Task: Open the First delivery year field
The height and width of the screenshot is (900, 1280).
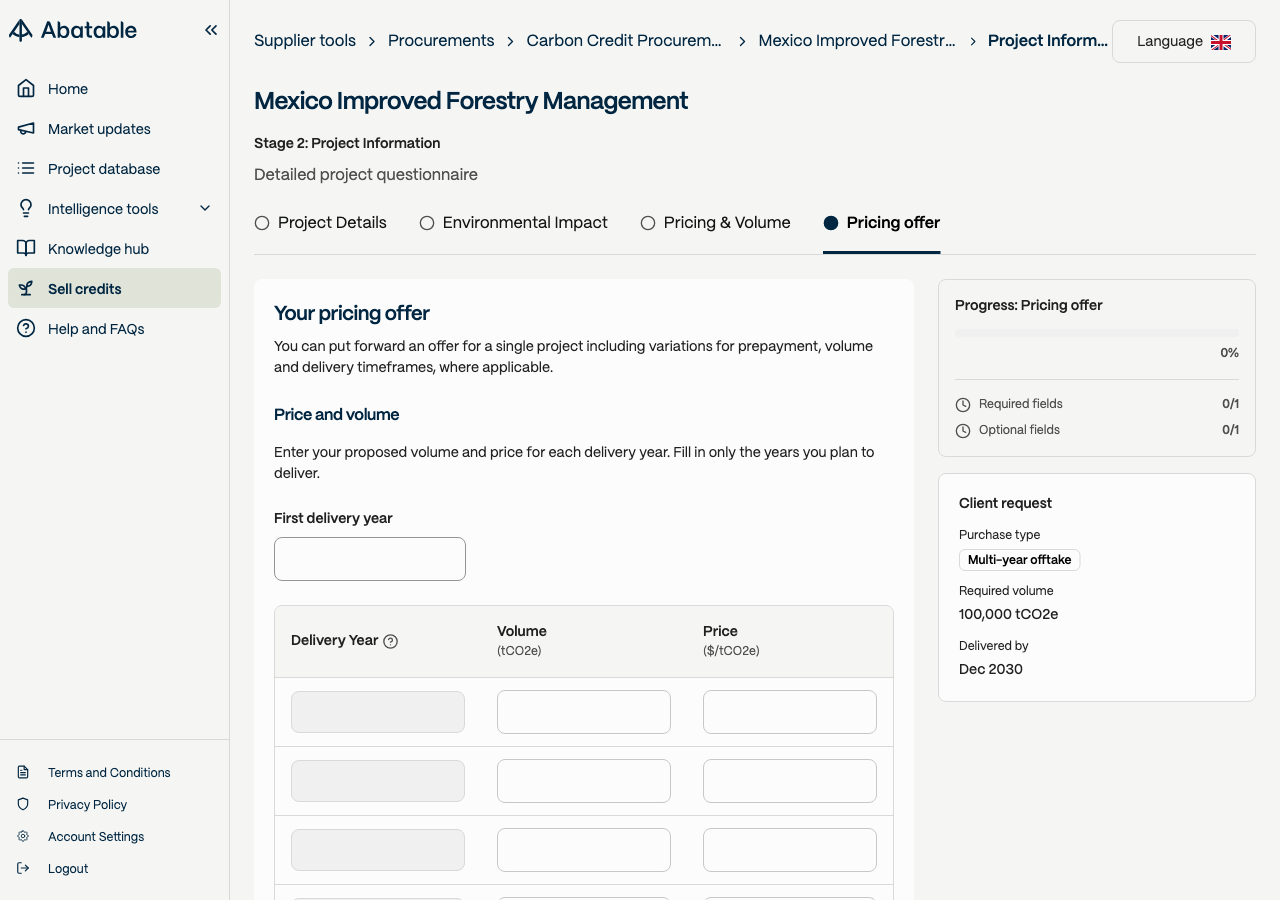Action: point(370,559)
